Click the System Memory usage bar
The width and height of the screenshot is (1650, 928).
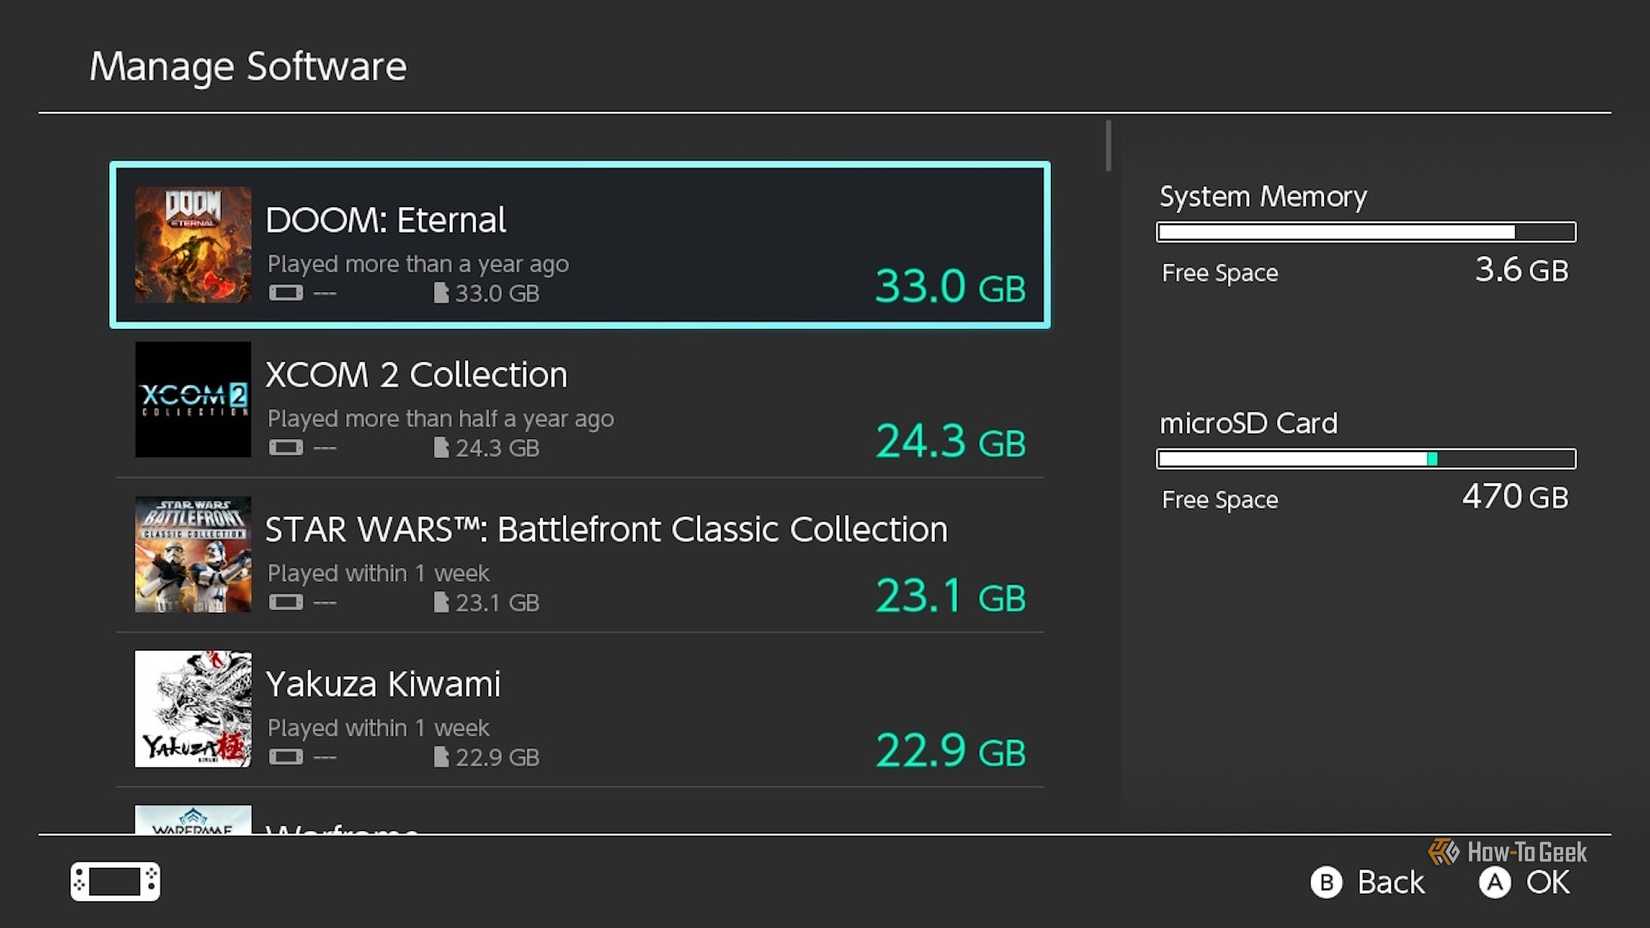(x=1366, y=232)
